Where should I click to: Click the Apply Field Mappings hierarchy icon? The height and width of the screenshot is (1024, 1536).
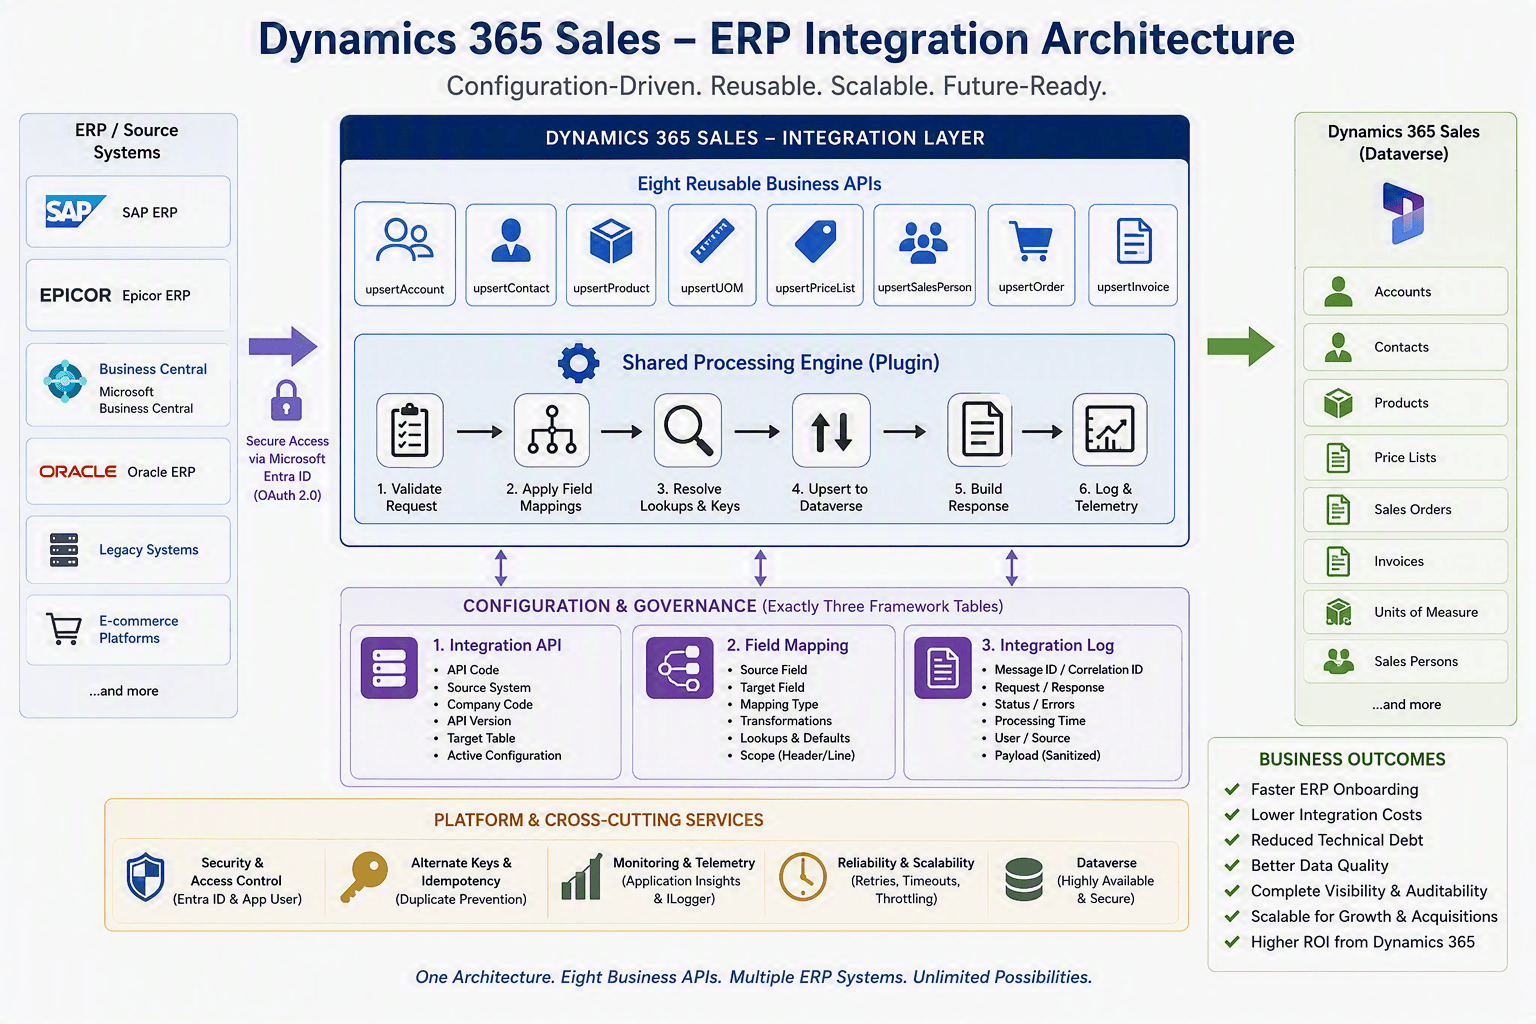click(552, 431)
